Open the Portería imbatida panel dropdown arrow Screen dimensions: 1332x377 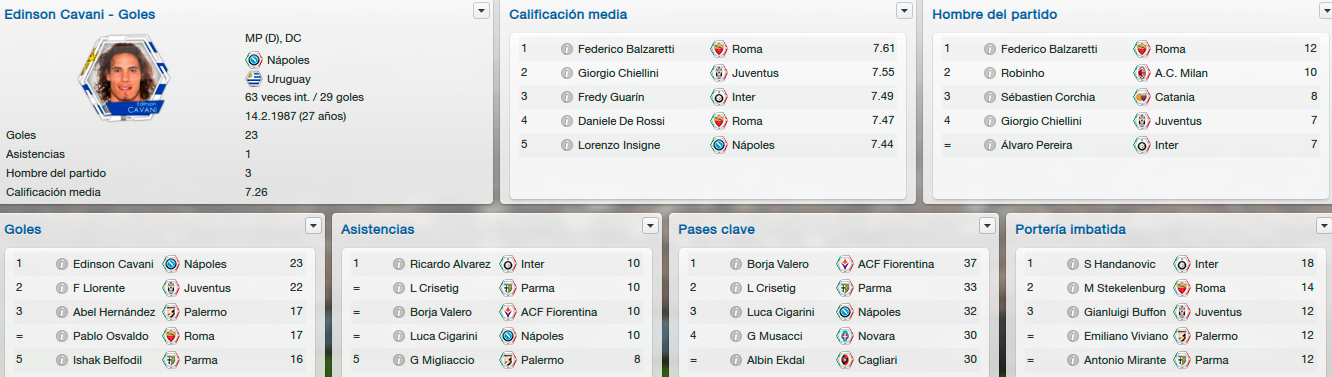(x=1325, y=225)
